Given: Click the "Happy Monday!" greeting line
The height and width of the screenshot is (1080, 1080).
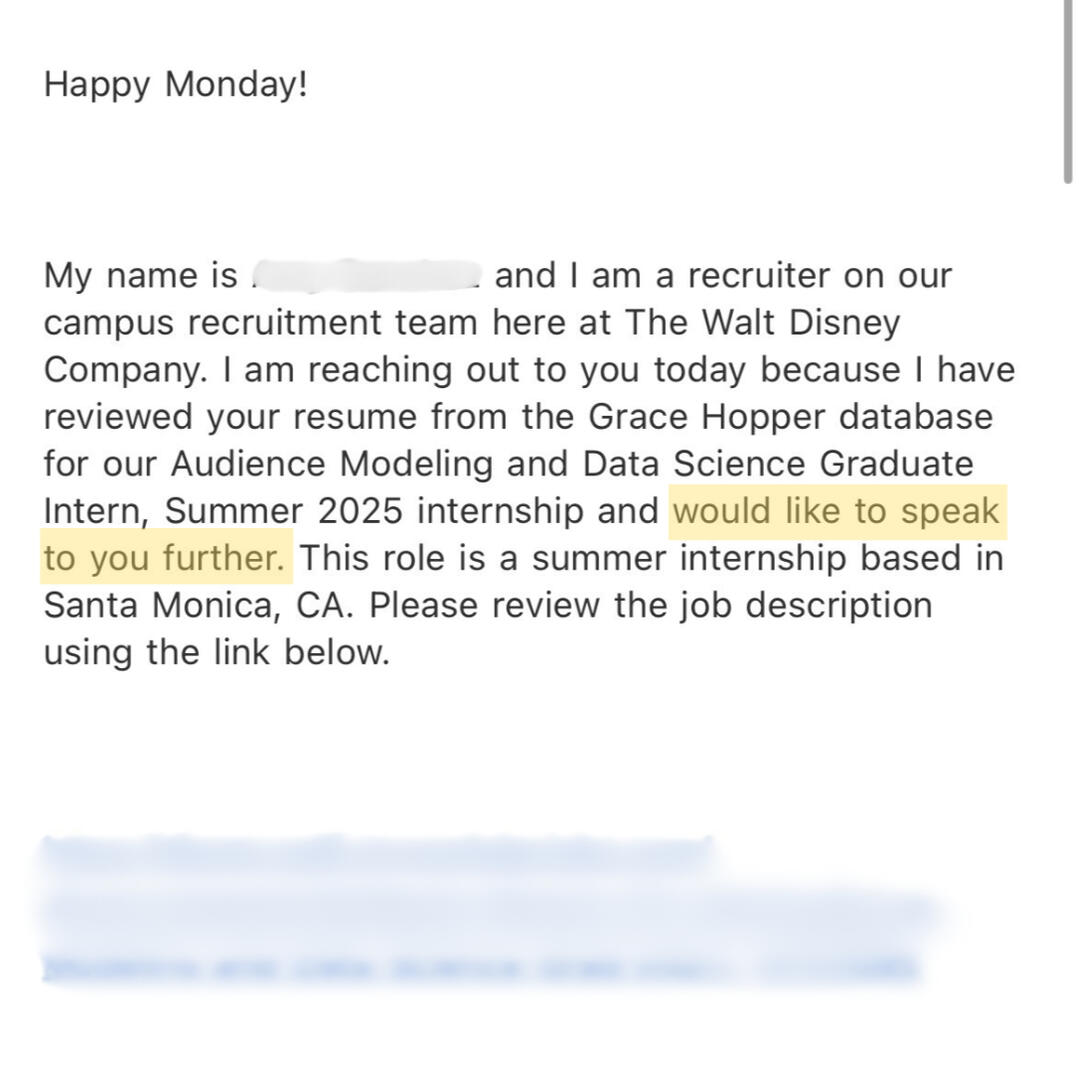Looking at the screenshot, I should (x=176, y=84).
